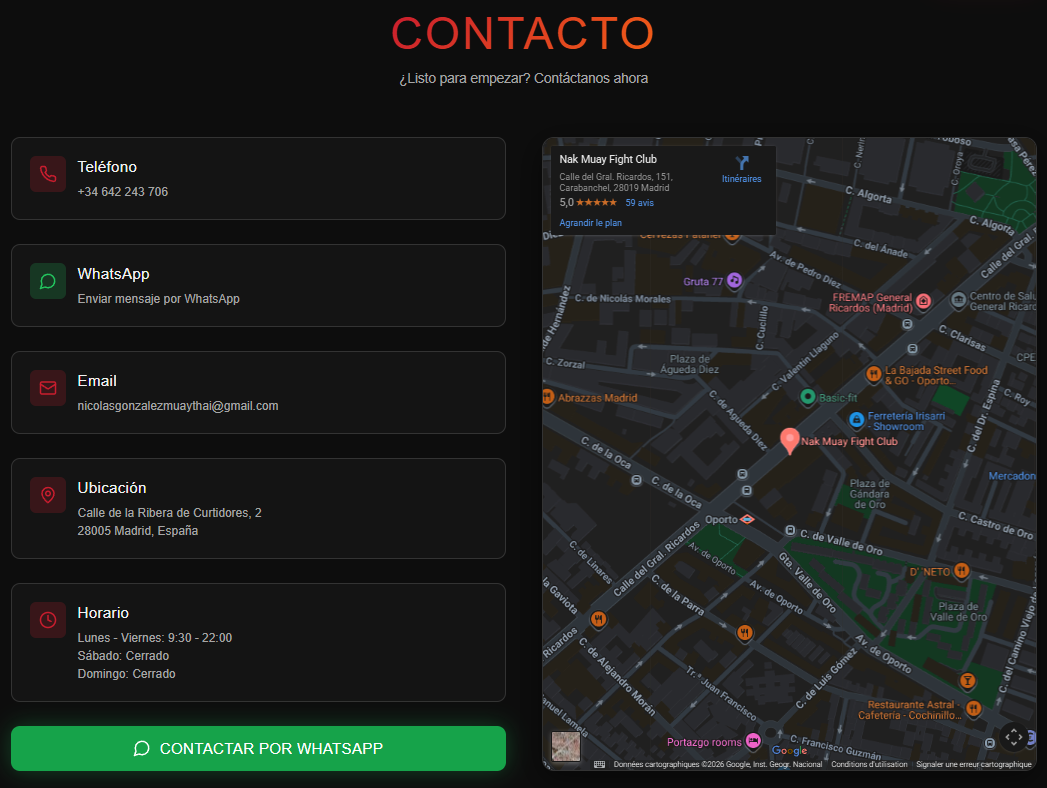
Task: Open the Agrandir le plan link
Action: [x=589, y=222]
